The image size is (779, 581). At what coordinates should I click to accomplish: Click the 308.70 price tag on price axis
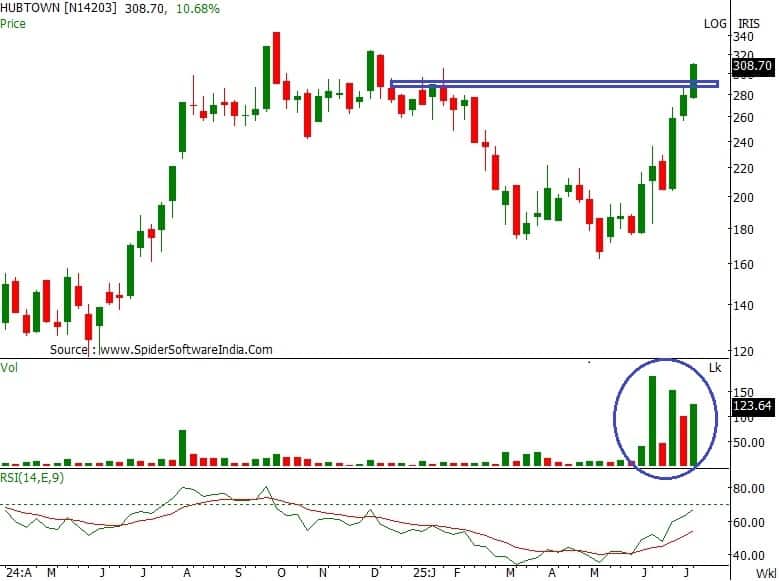(x=753, y=68)
